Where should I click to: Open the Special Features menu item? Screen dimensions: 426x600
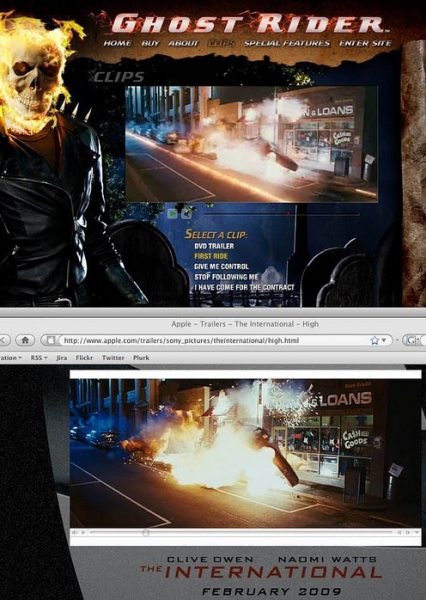coord(287,43)
